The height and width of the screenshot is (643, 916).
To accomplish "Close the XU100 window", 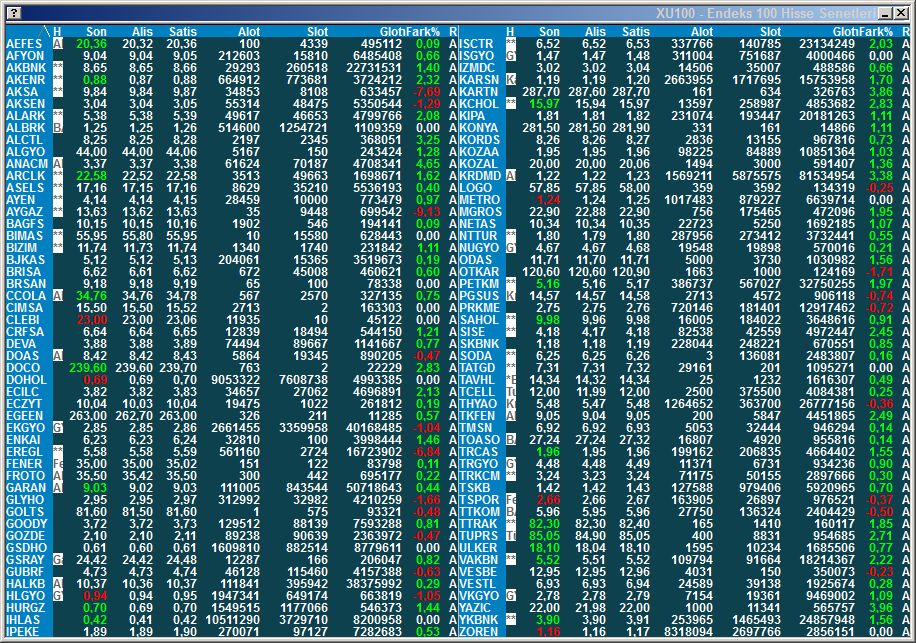I will [x=900, y=13].
